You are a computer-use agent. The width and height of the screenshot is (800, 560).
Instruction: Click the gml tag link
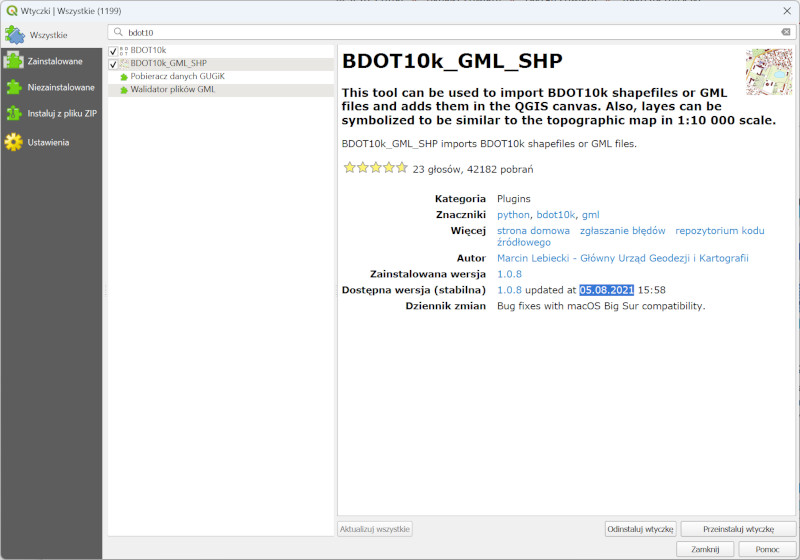(x=591, y=215)
